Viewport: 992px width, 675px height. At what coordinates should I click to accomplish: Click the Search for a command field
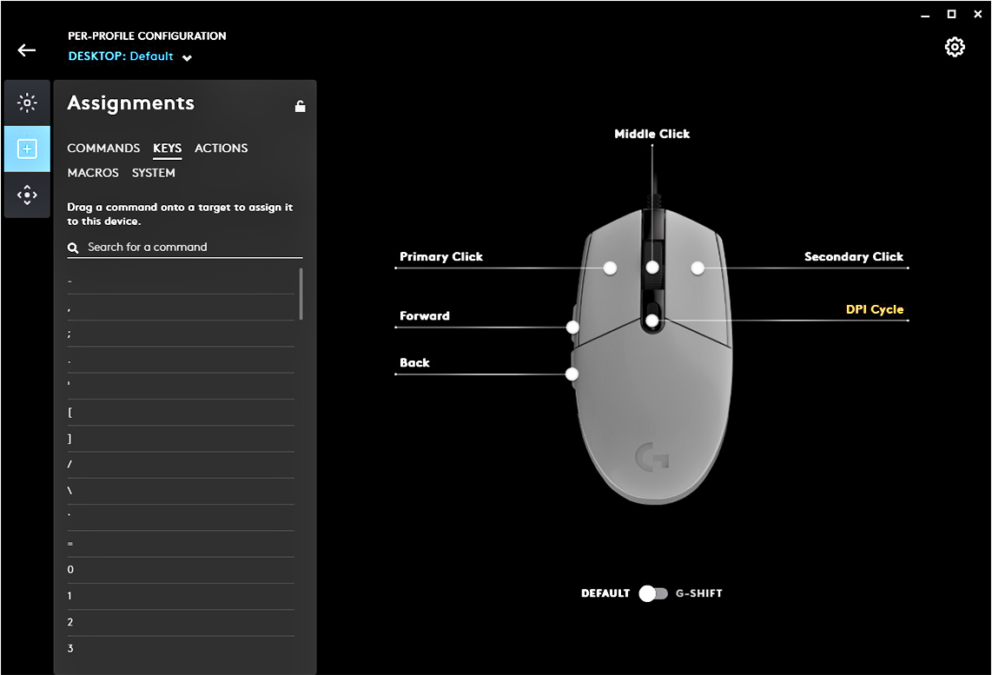[x=185, y=247]
